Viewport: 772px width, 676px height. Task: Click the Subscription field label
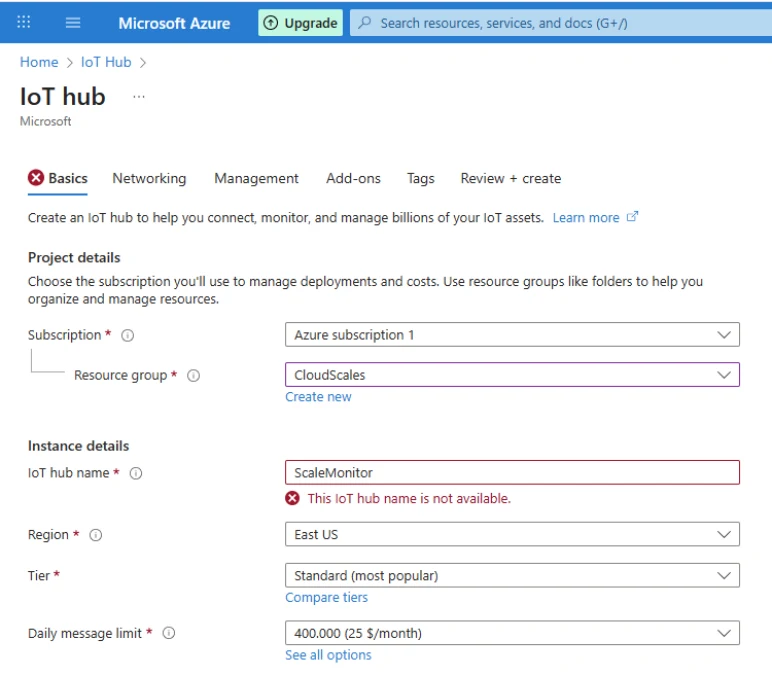(x=64, y=335)
